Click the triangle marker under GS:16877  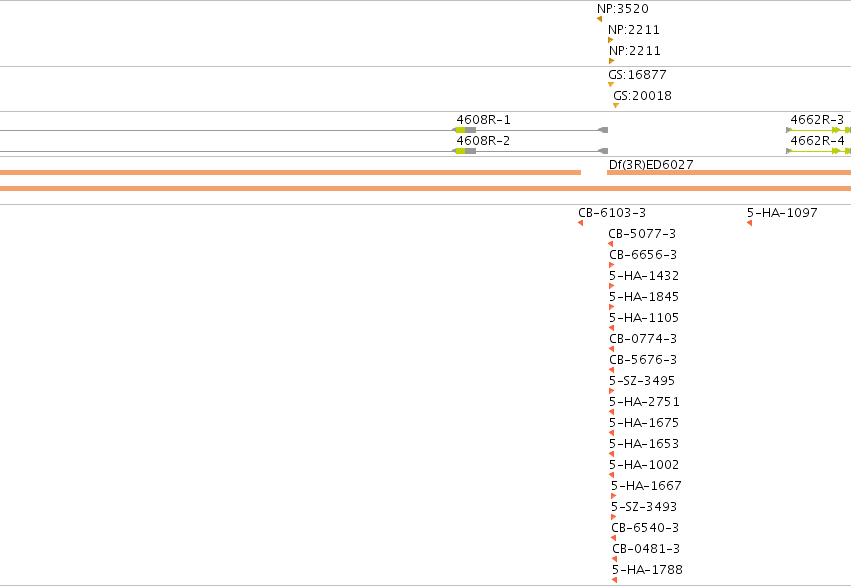click(x=611, y=85)
